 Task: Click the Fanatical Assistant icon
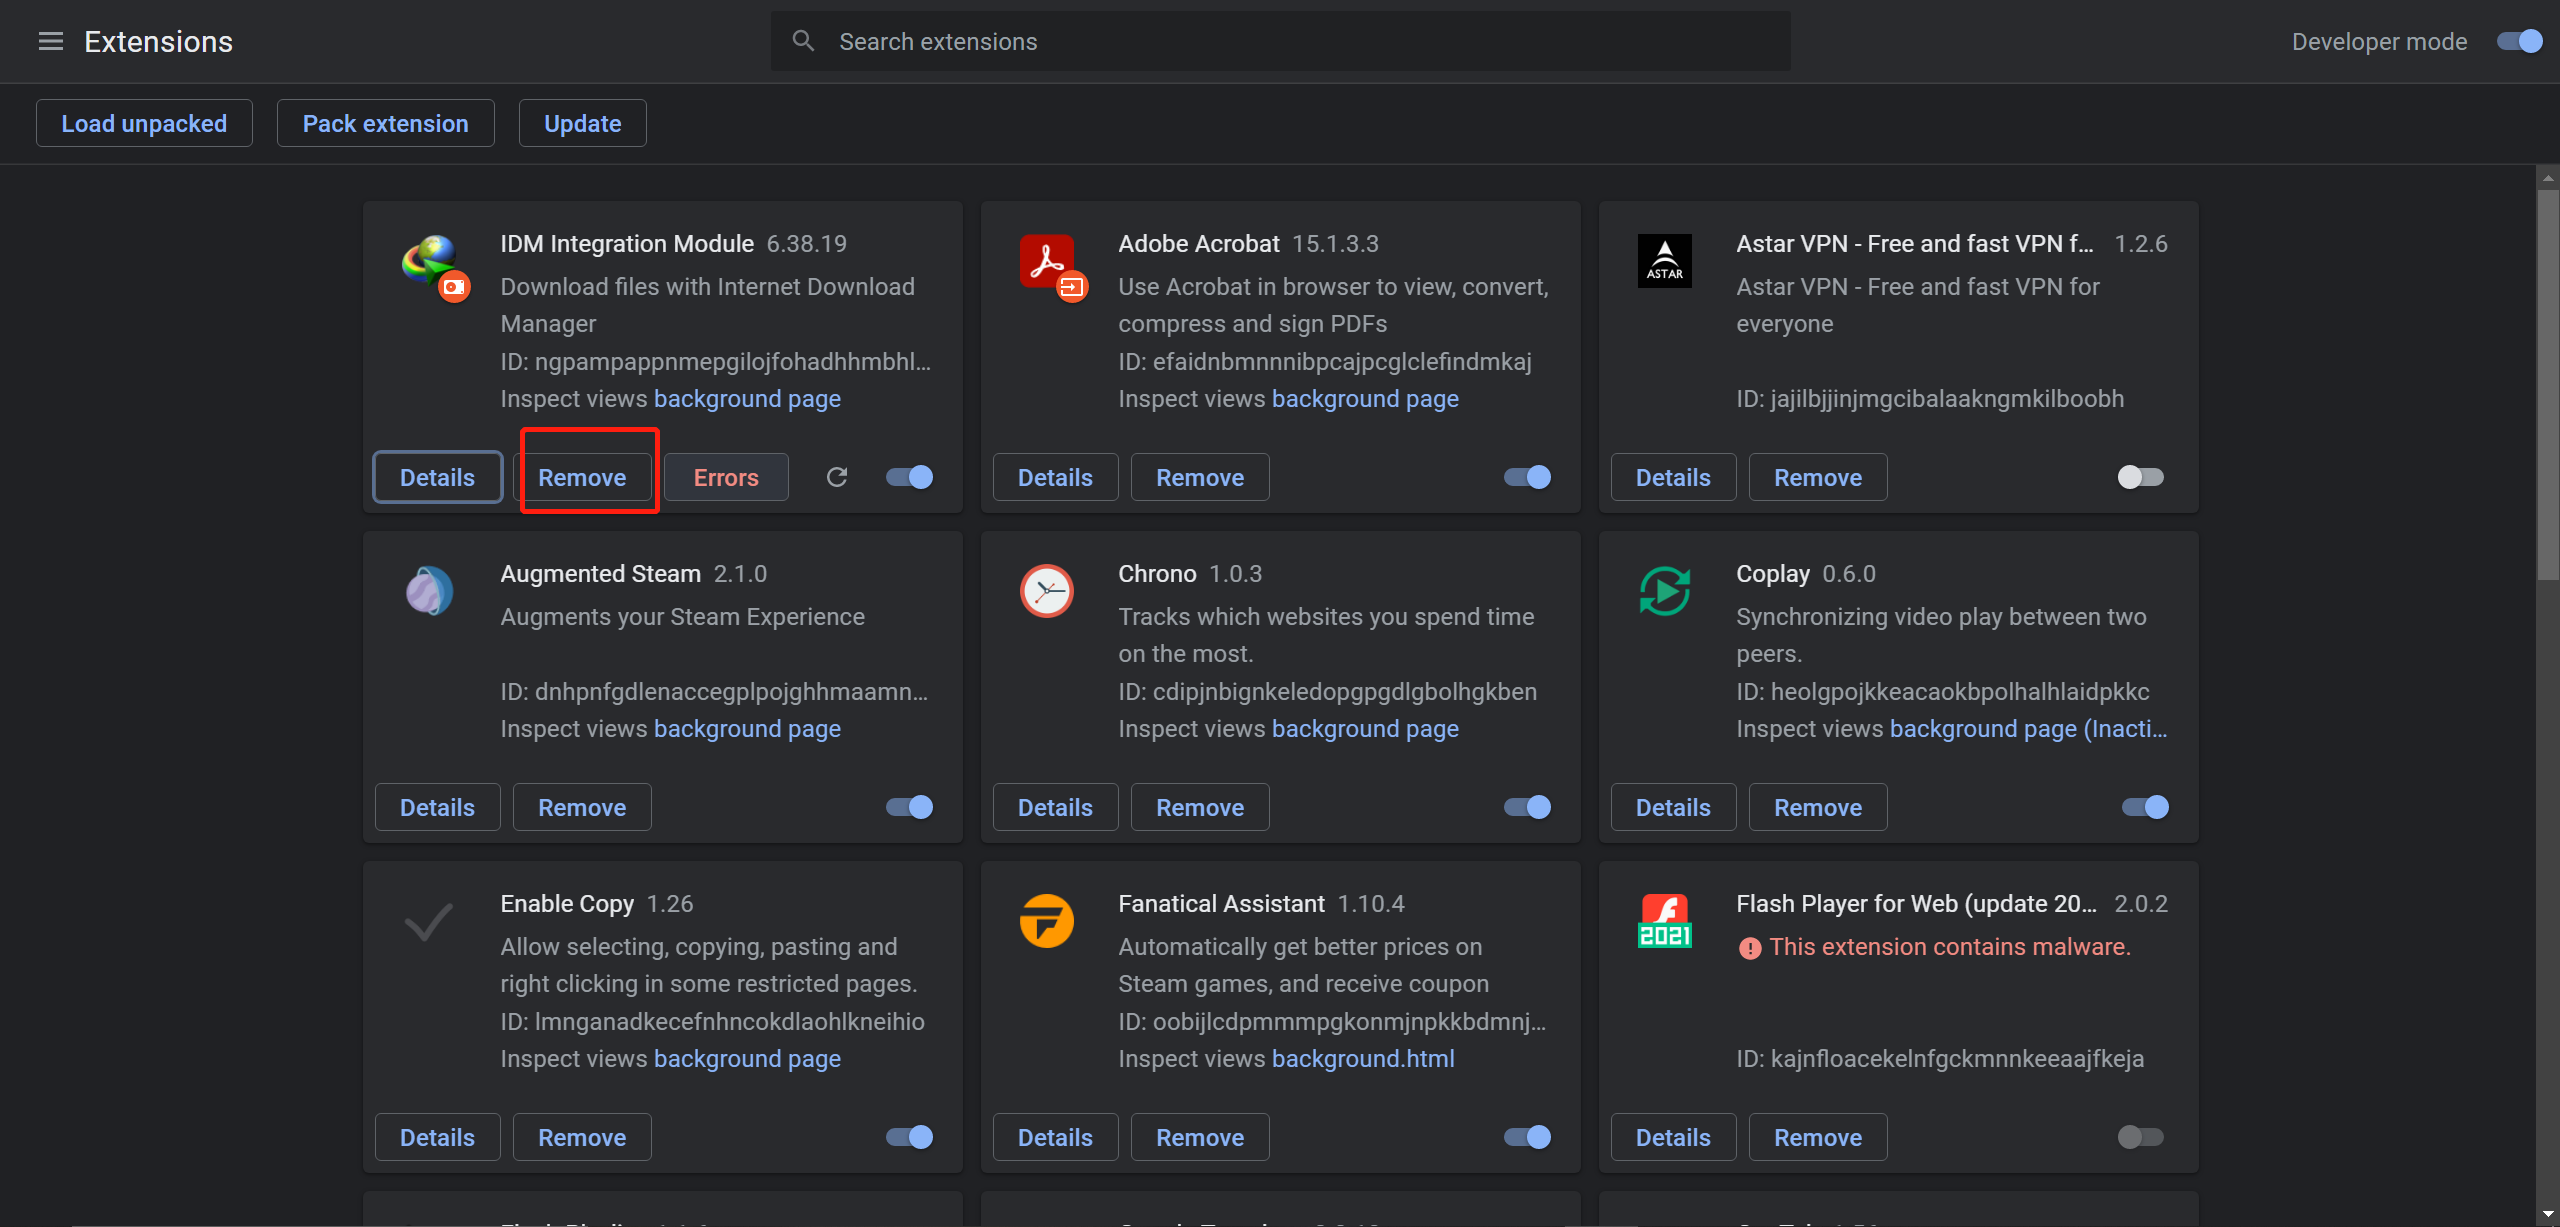pos(1046,920)
